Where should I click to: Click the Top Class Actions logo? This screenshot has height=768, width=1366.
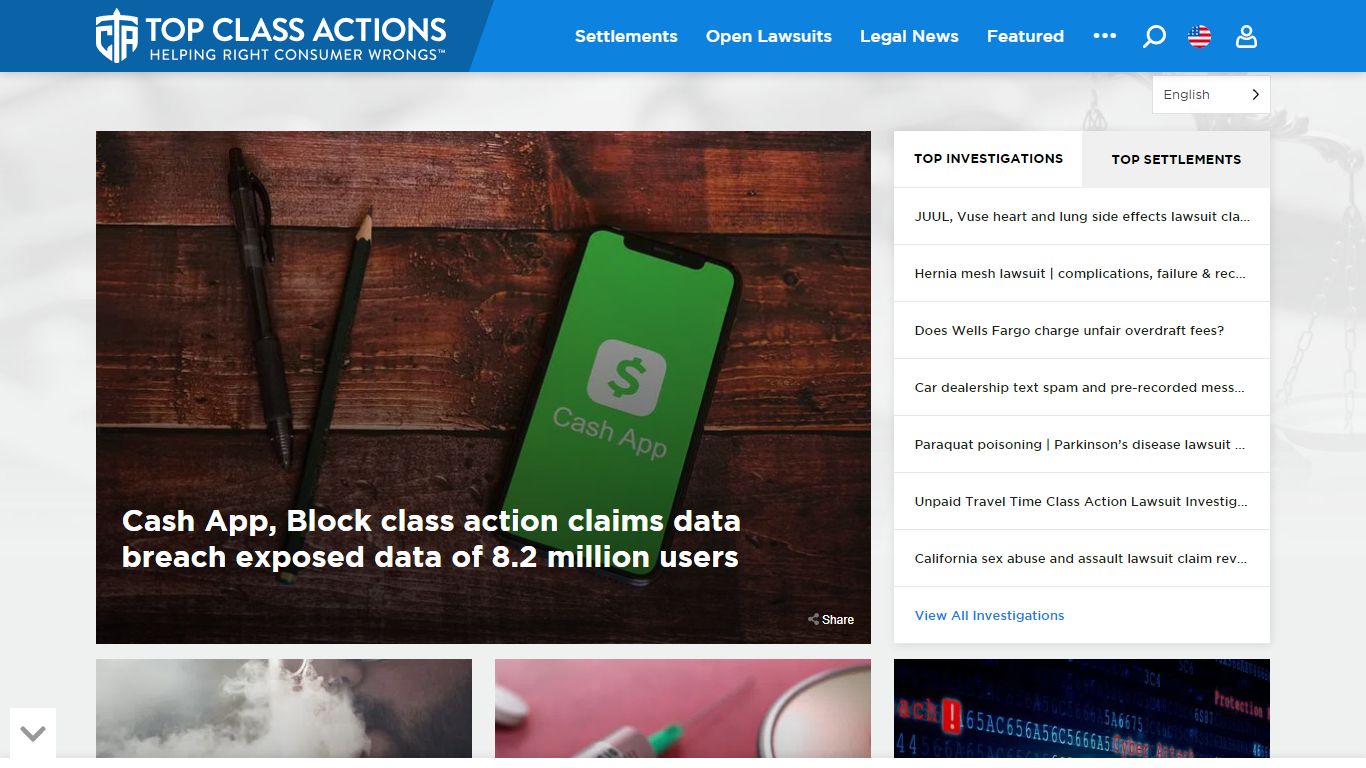(x=271, y=37)
